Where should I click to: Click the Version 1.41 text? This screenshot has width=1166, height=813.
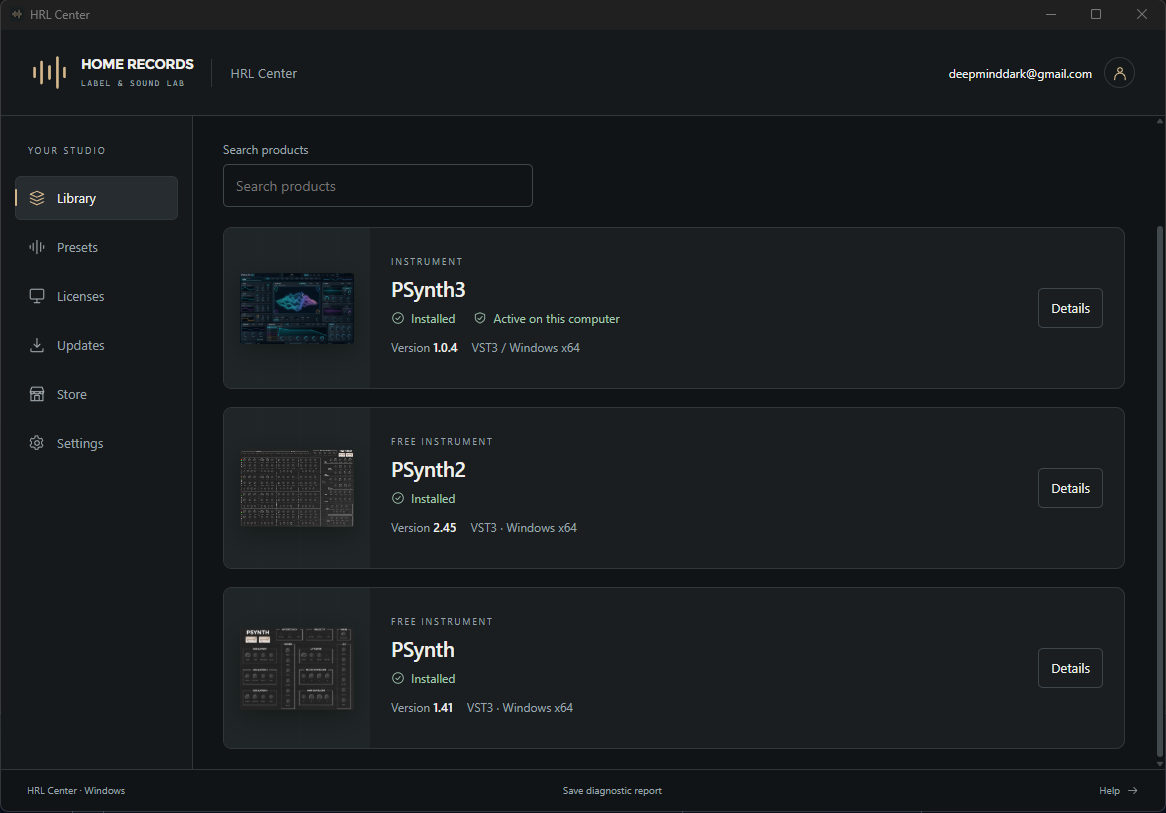(x=422, y=707)
